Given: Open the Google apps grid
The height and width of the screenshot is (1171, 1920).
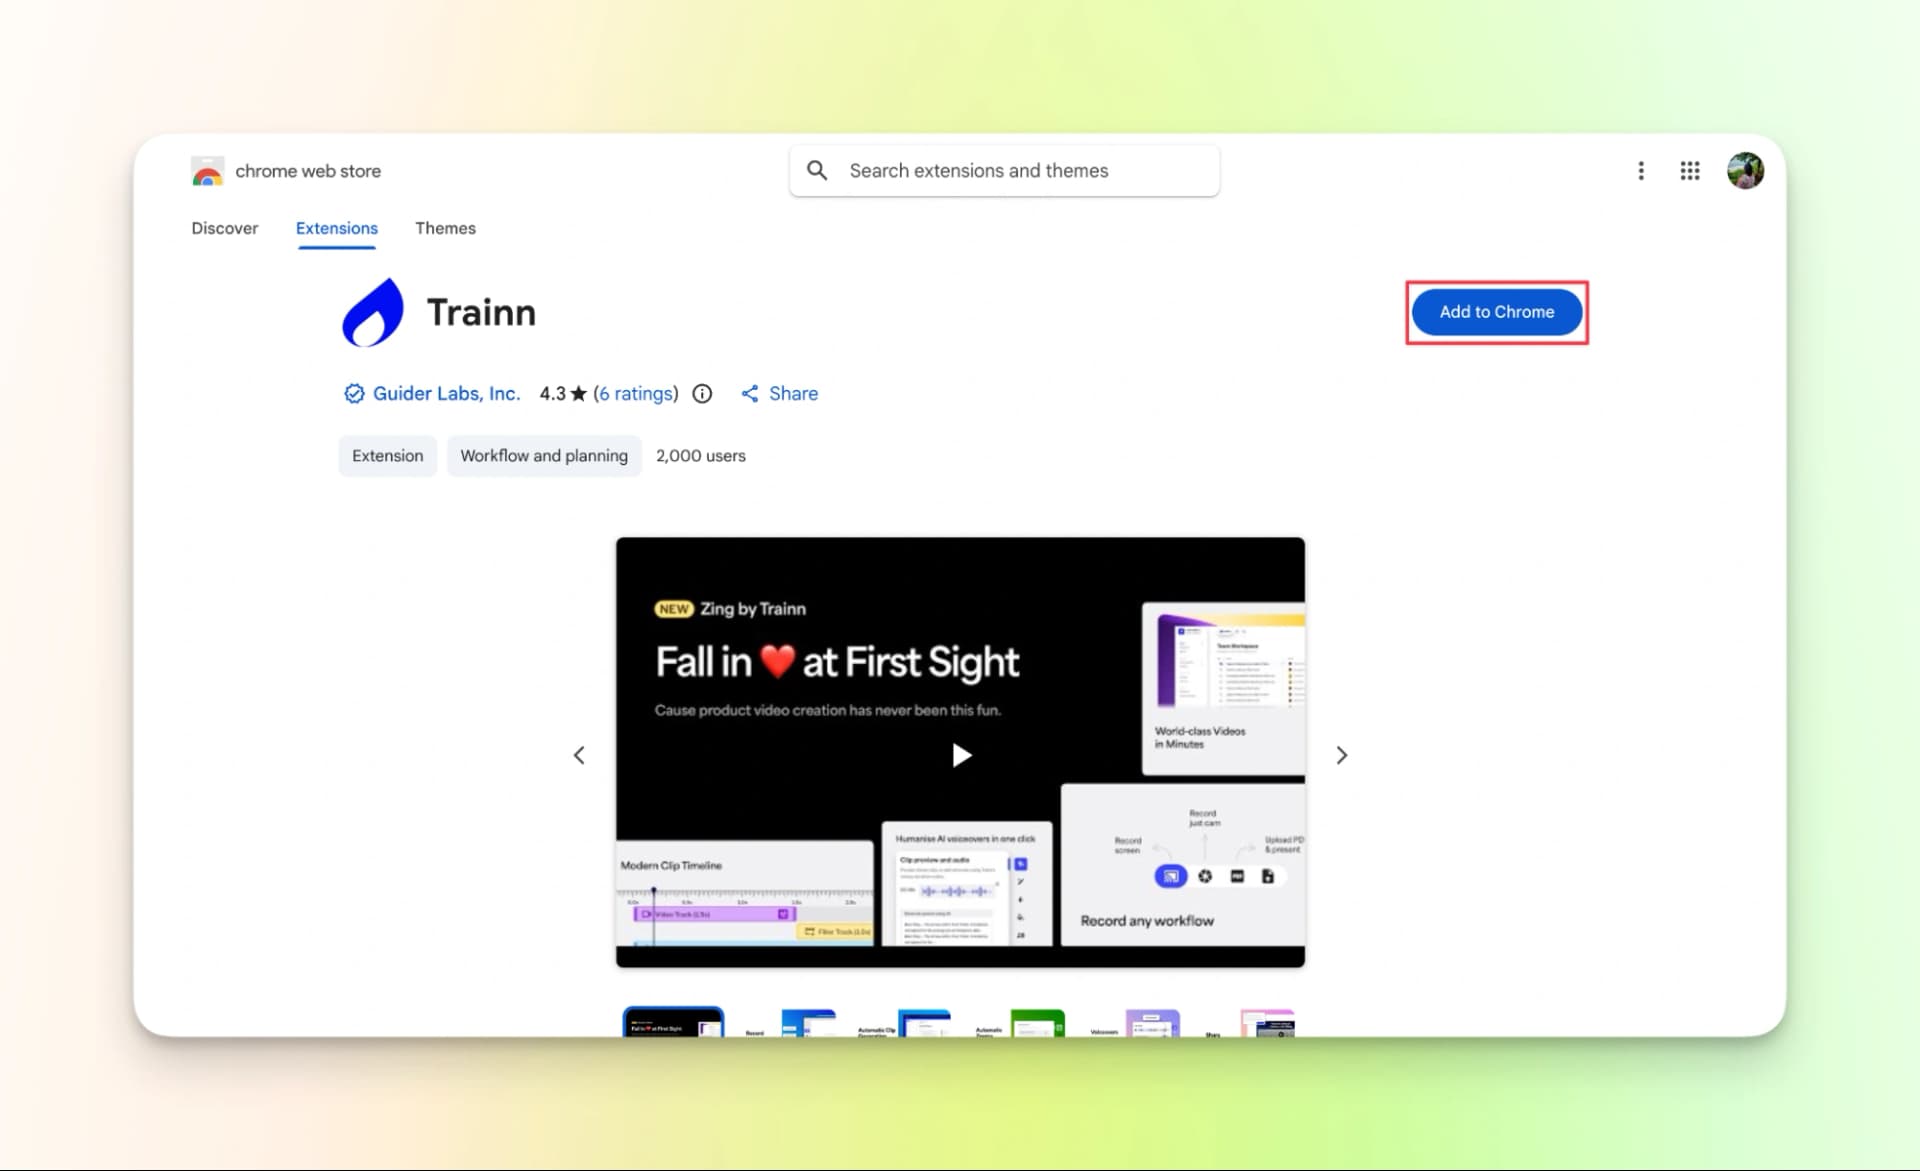Looking at the screenshot, I should coord(1690,170).
